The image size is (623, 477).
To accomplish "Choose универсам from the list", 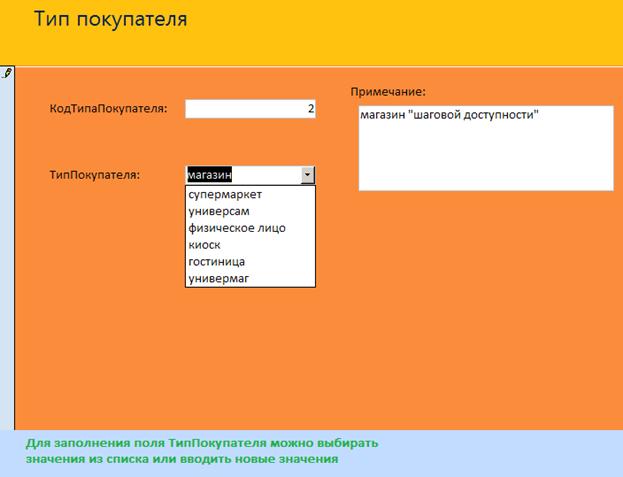I will click(x=250, y=211).
